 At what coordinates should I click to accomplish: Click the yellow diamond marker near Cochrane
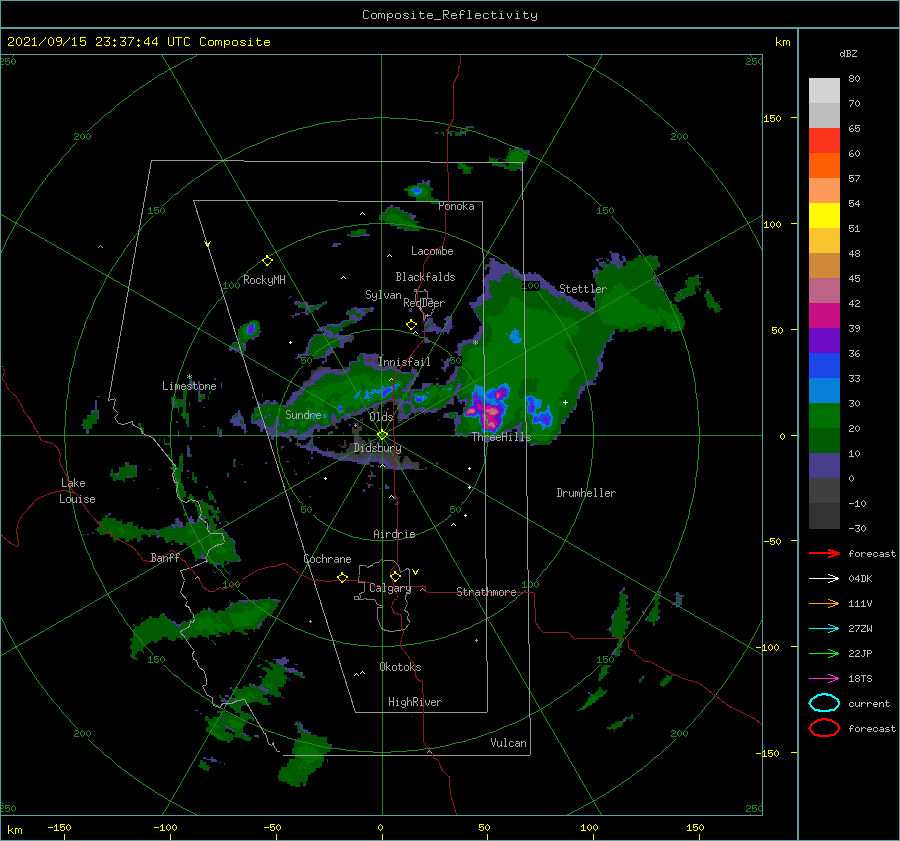tap(343, 577)
